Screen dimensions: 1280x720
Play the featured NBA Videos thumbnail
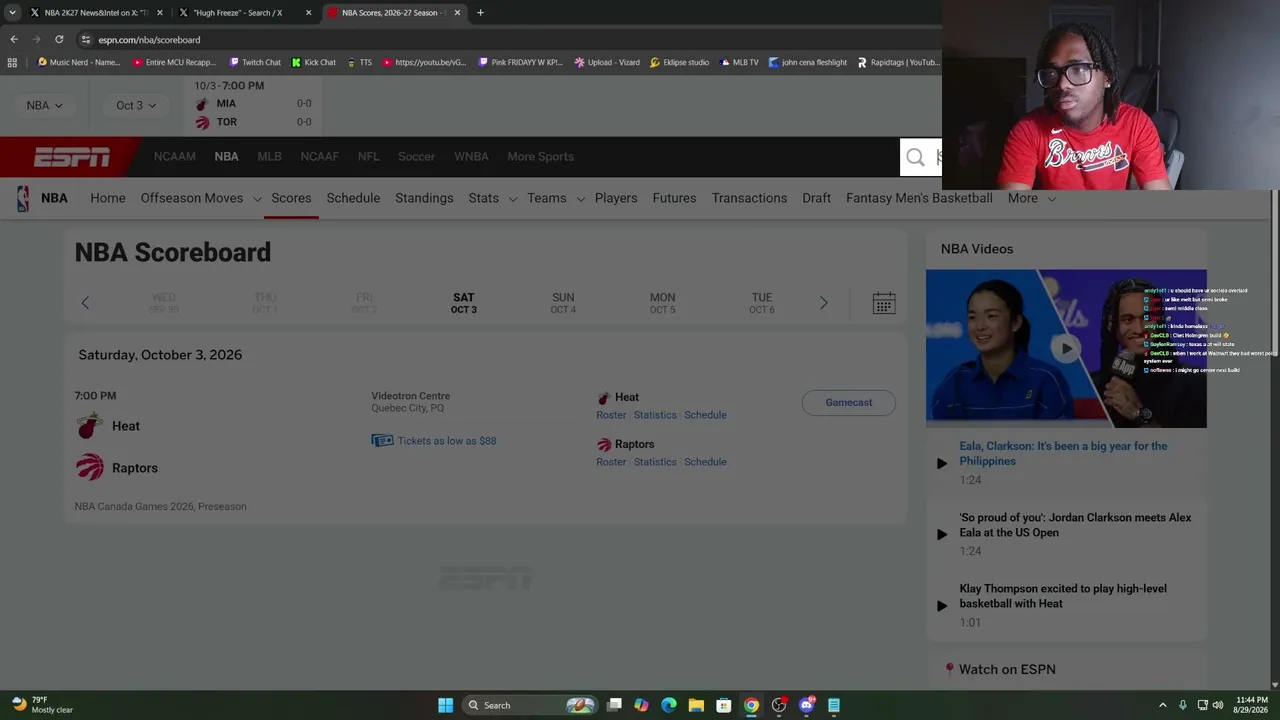coord(1066,349)
